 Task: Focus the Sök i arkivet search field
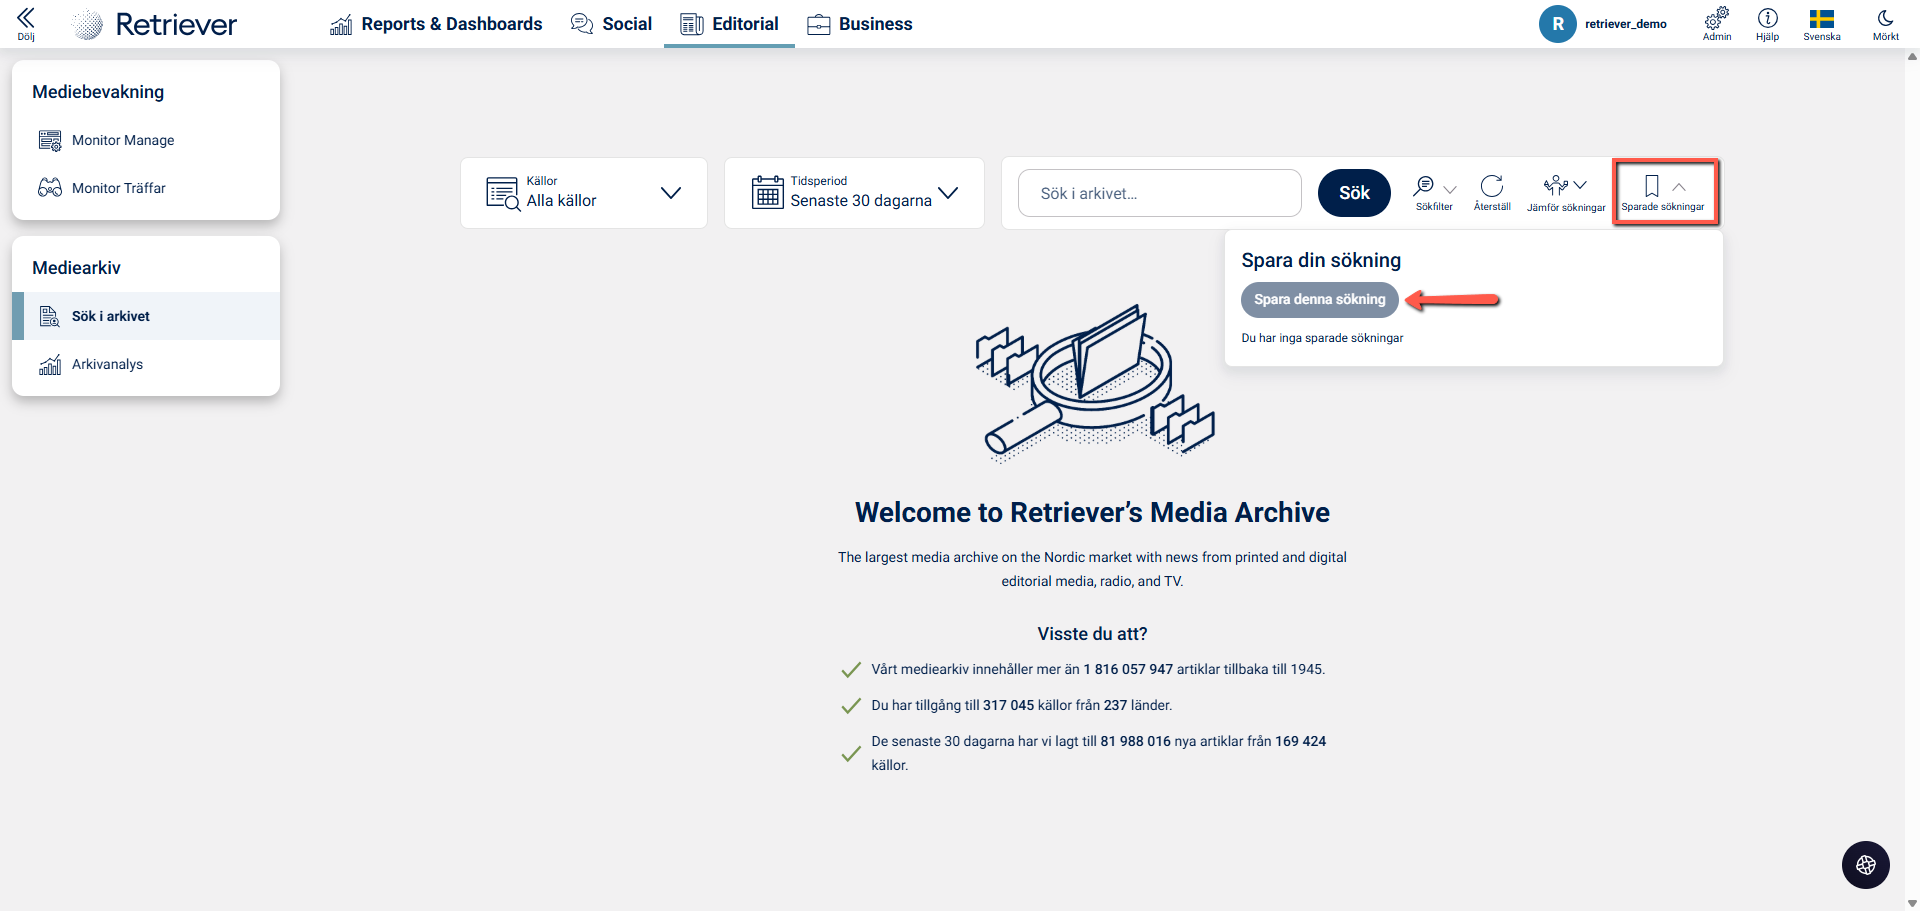[x=1160, y=193]
